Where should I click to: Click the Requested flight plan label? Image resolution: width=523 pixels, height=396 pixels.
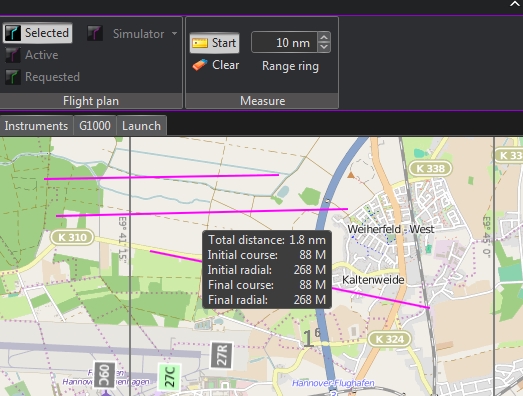[x=52, y=77]
